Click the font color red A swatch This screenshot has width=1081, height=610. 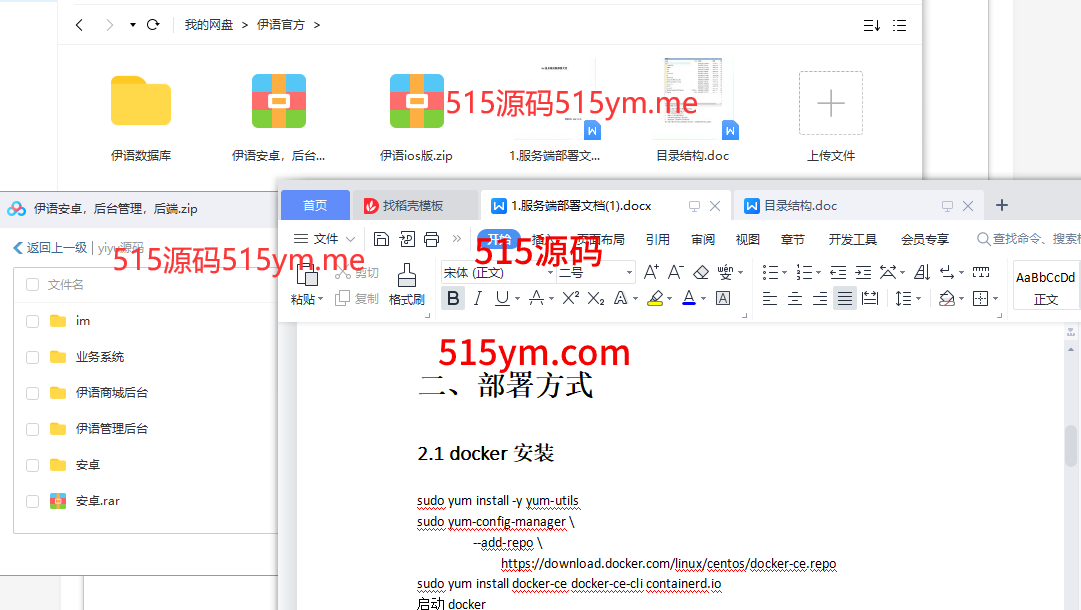tap(688, 298)
